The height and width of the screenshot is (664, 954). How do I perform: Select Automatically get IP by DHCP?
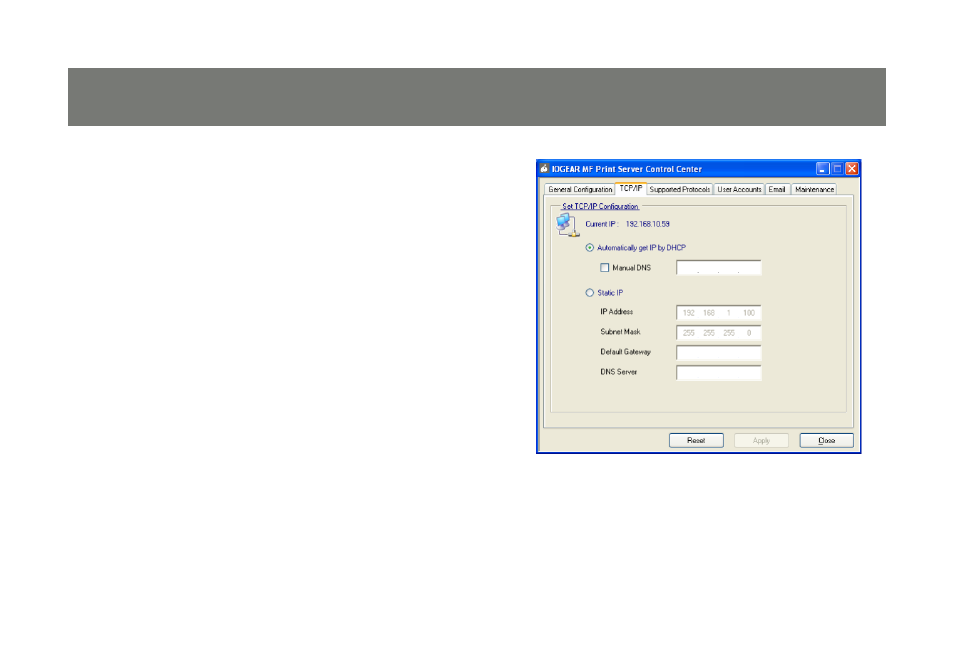635,248
